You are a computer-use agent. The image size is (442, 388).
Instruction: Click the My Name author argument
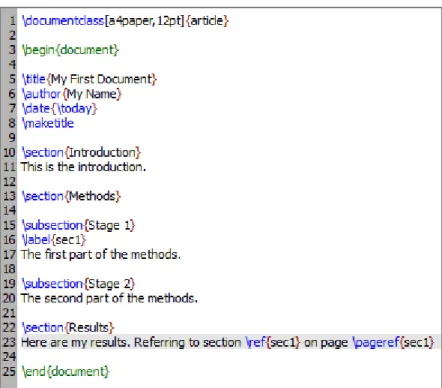91,94
